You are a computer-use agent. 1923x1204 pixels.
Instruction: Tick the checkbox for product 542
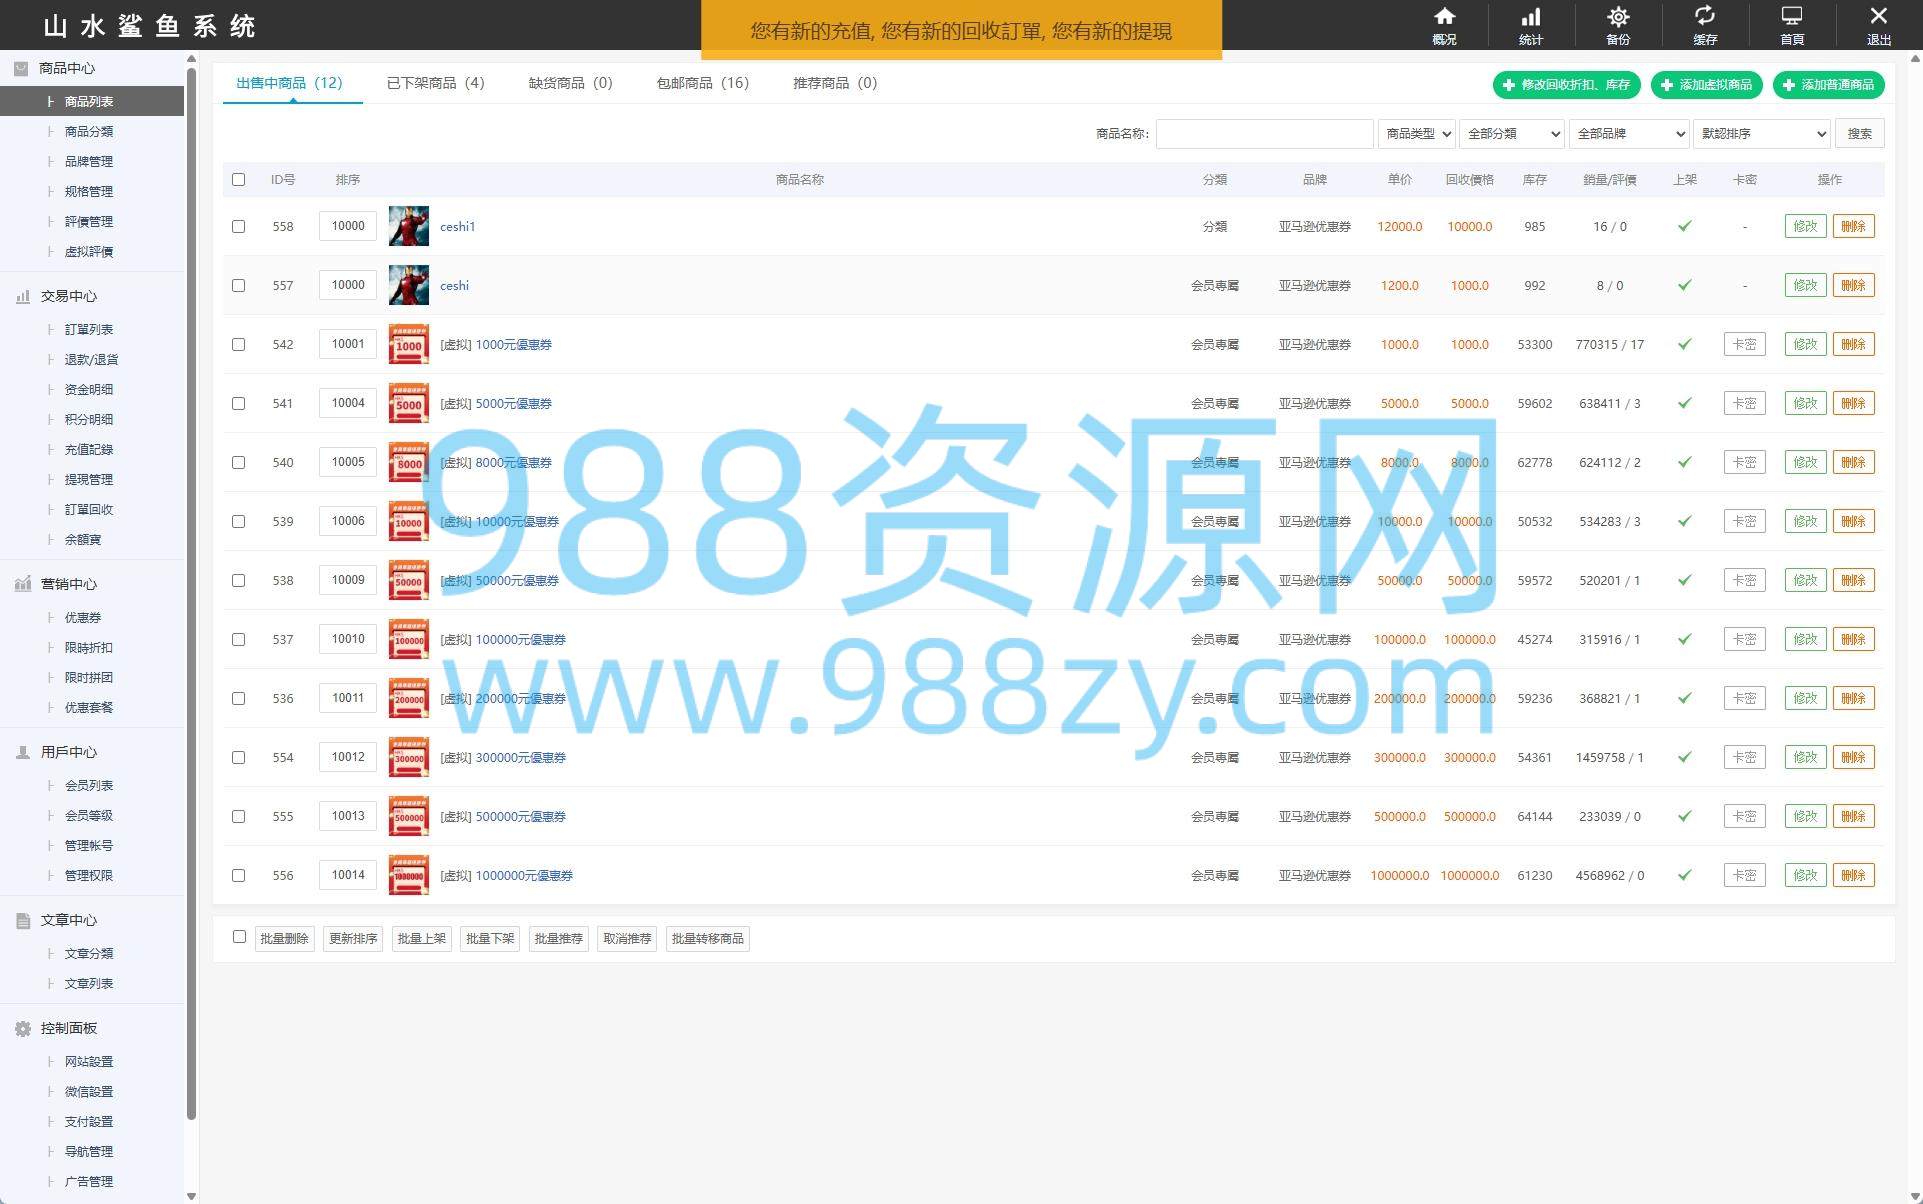[238, 344]
